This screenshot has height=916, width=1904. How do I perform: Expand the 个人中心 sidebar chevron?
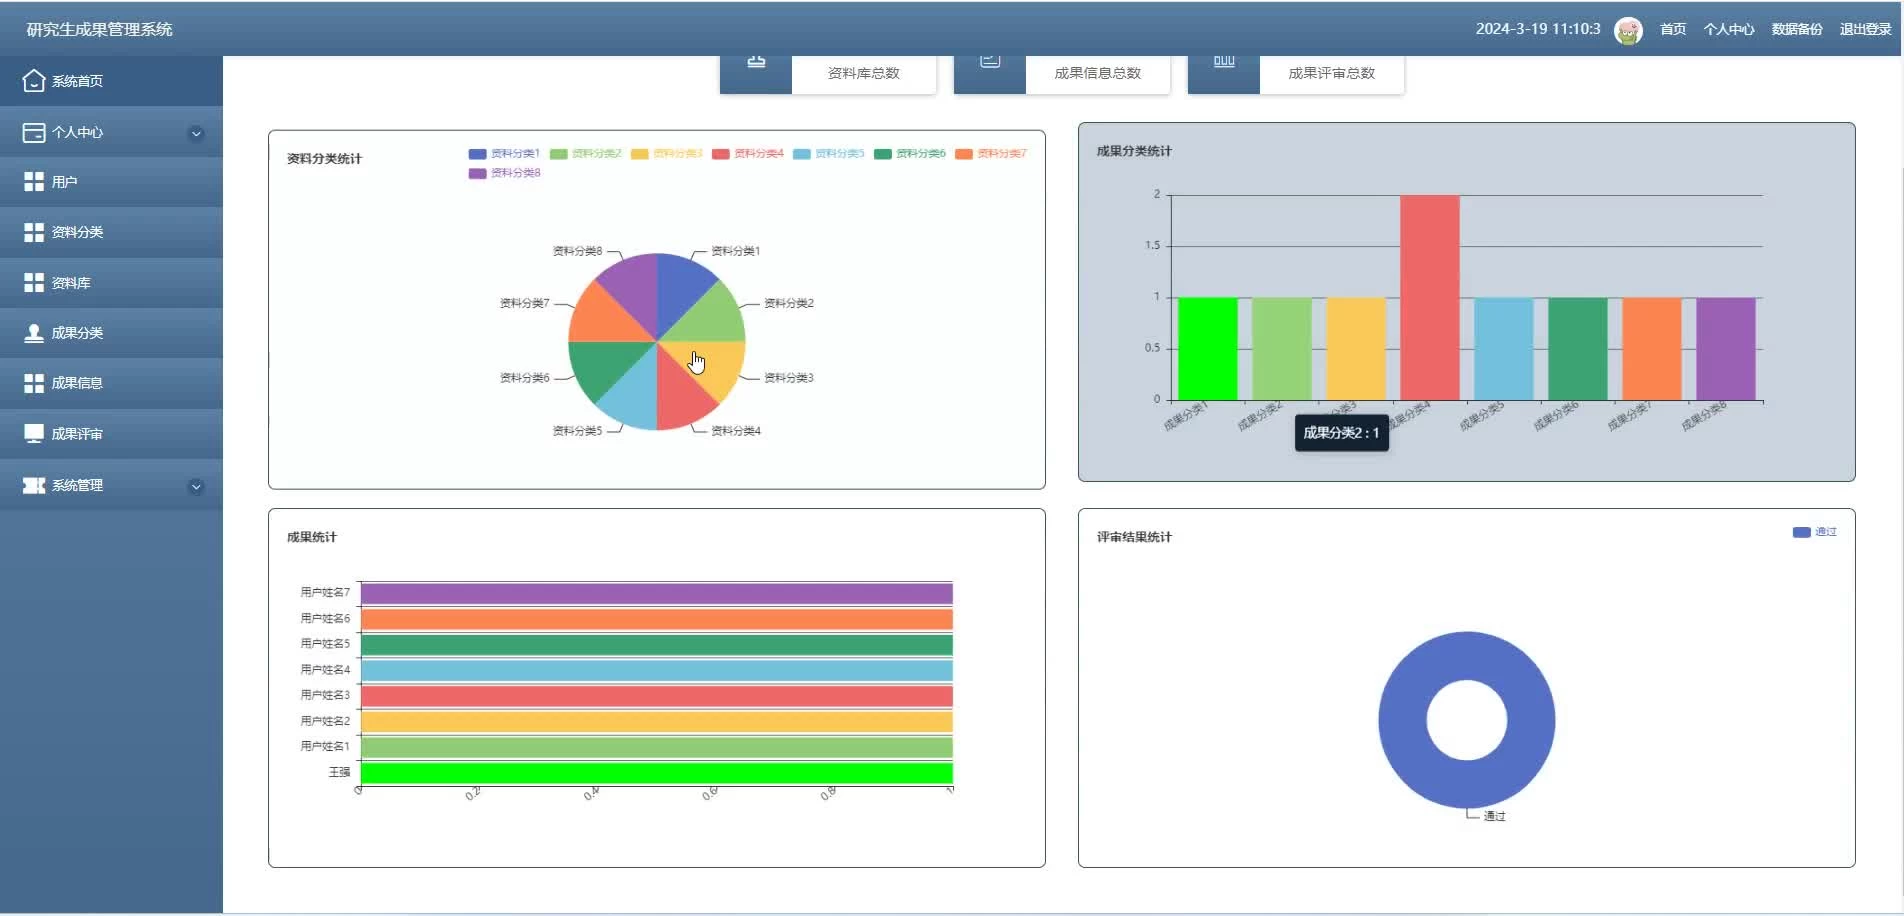(x=196, y=133)
